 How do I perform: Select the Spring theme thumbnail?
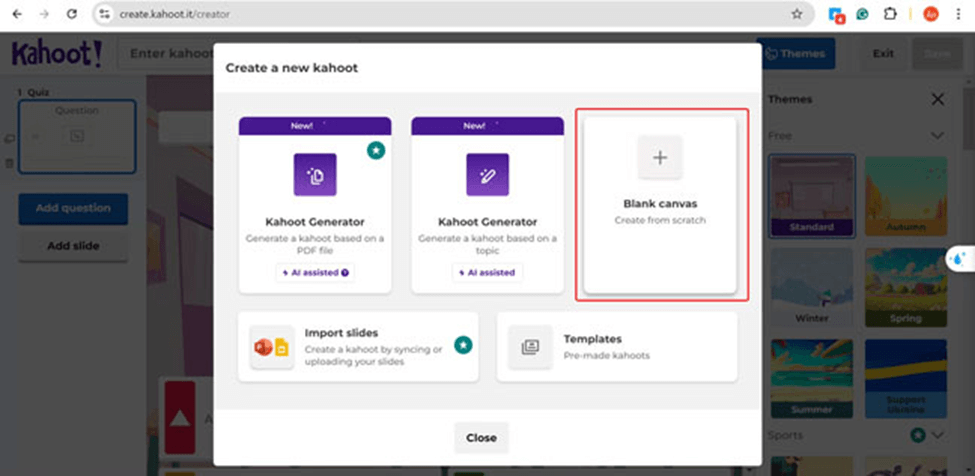pos(906,288)
